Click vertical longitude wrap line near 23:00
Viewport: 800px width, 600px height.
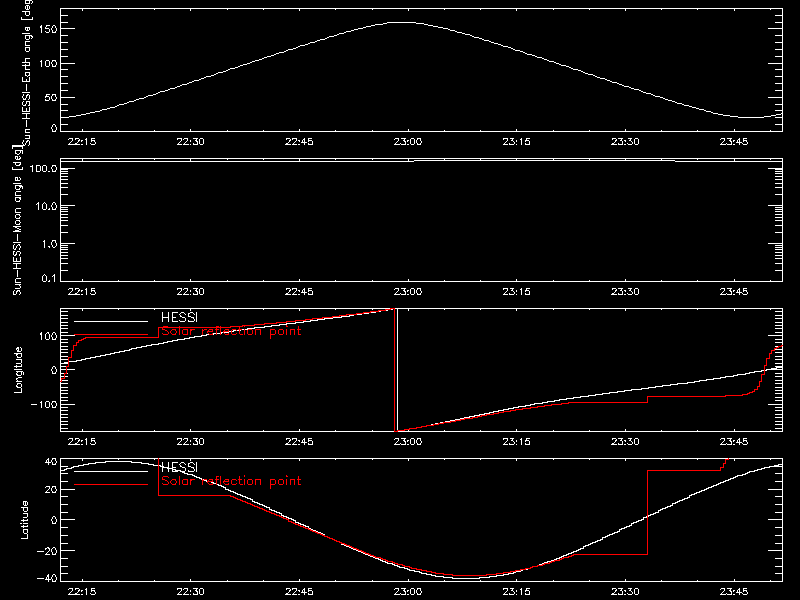(396, 370)
